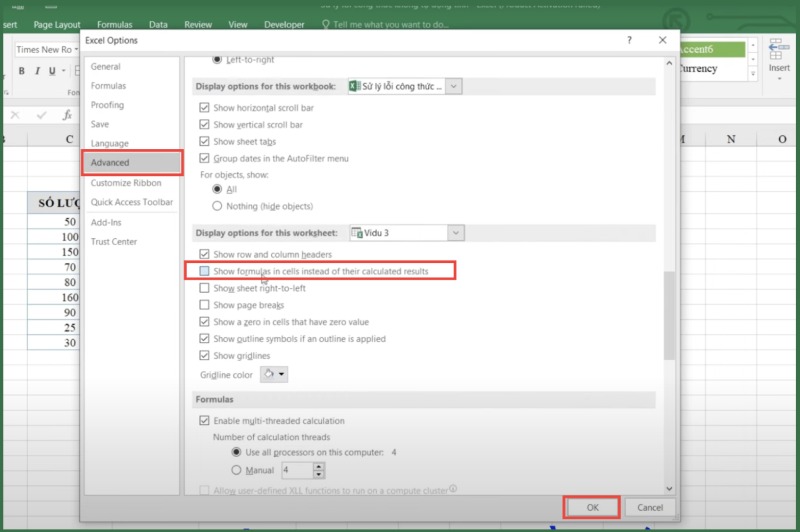Select Quick Access Toolbar in options sidebar
The image size is (800, 532).
point(132,202)
